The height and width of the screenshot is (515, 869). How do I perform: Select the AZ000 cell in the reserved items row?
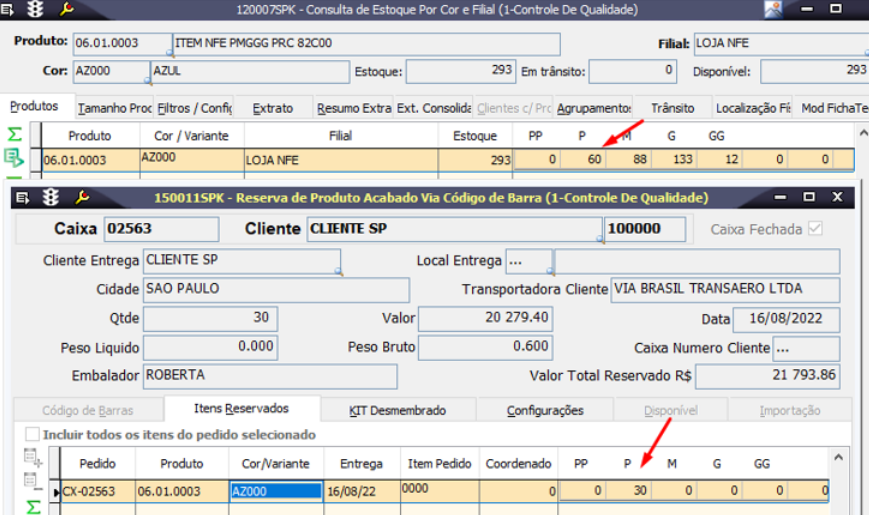click(x=276, y=491)
